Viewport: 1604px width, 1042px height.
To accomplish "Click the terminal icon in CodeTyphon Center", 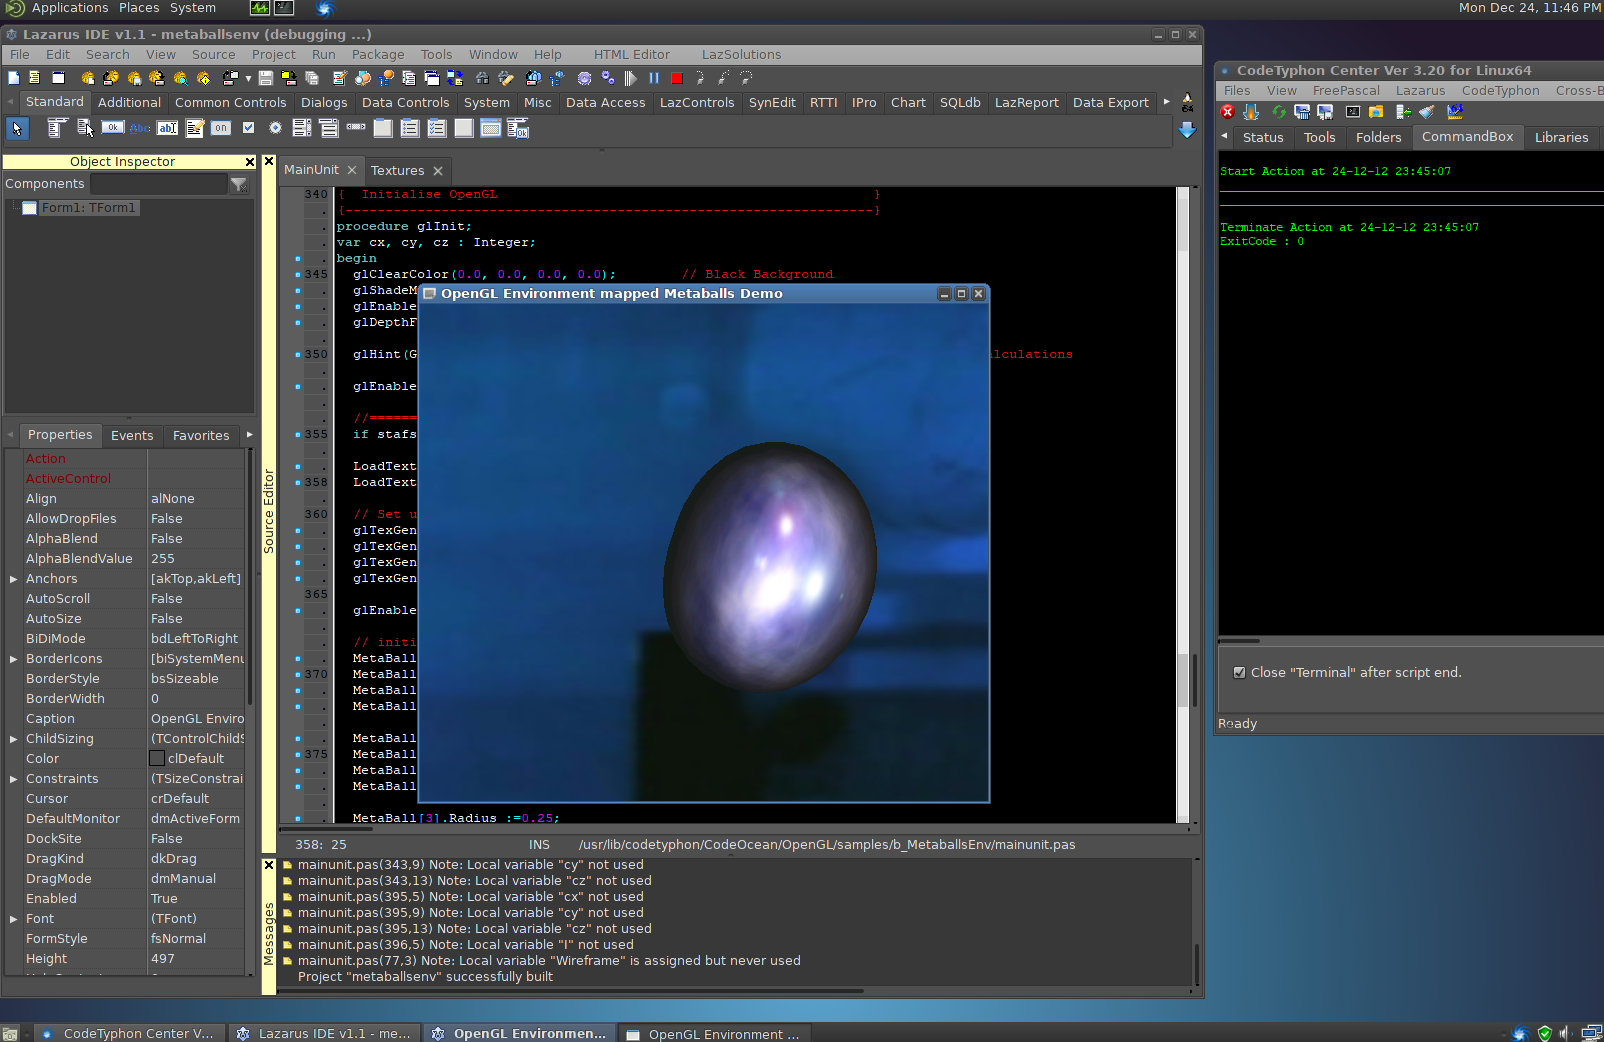I will point(1353,112).
